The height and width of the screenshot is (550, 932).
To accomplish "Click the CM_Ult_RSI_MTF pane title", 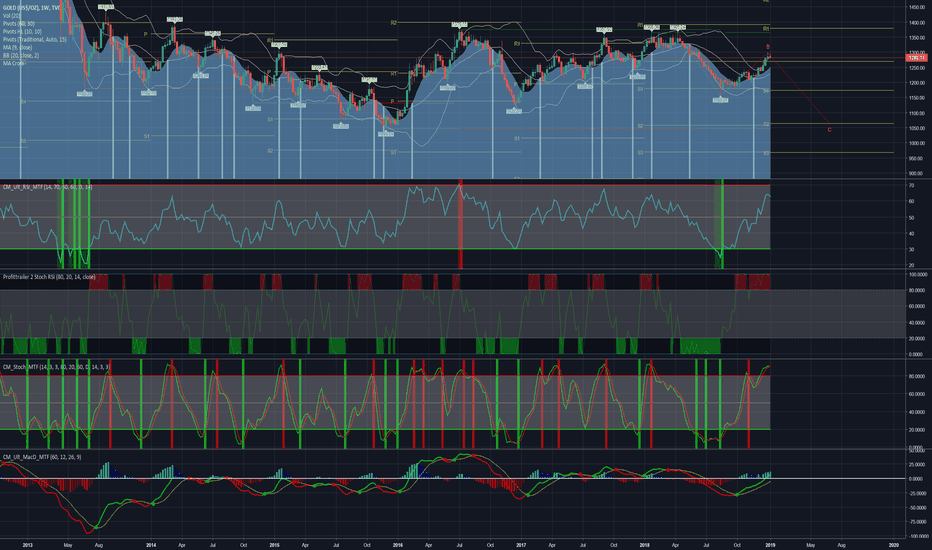I will point(47,187).
